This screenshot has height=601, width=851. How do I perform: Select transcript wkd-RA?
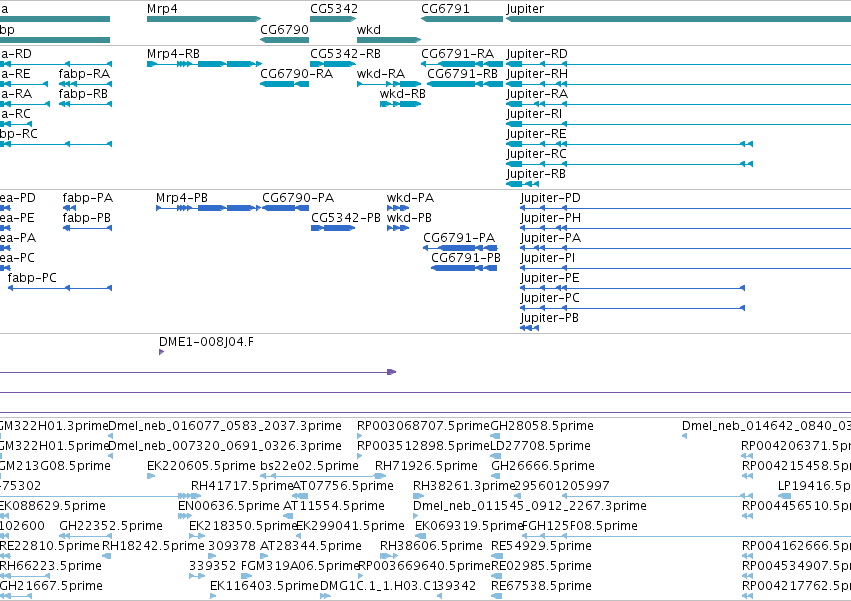380,74
